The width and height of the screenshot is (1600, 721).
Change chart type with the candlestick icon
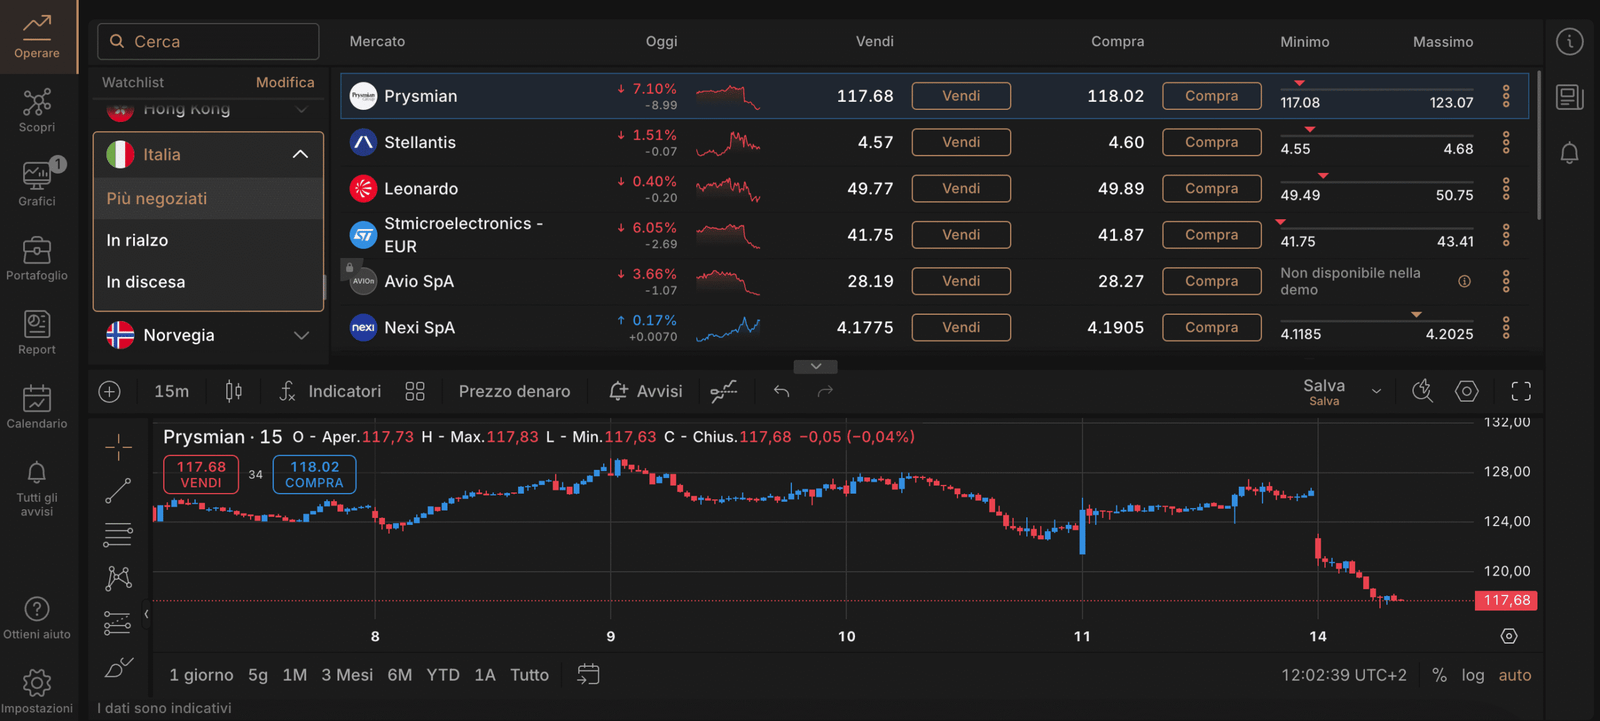[x=233, y=392]
